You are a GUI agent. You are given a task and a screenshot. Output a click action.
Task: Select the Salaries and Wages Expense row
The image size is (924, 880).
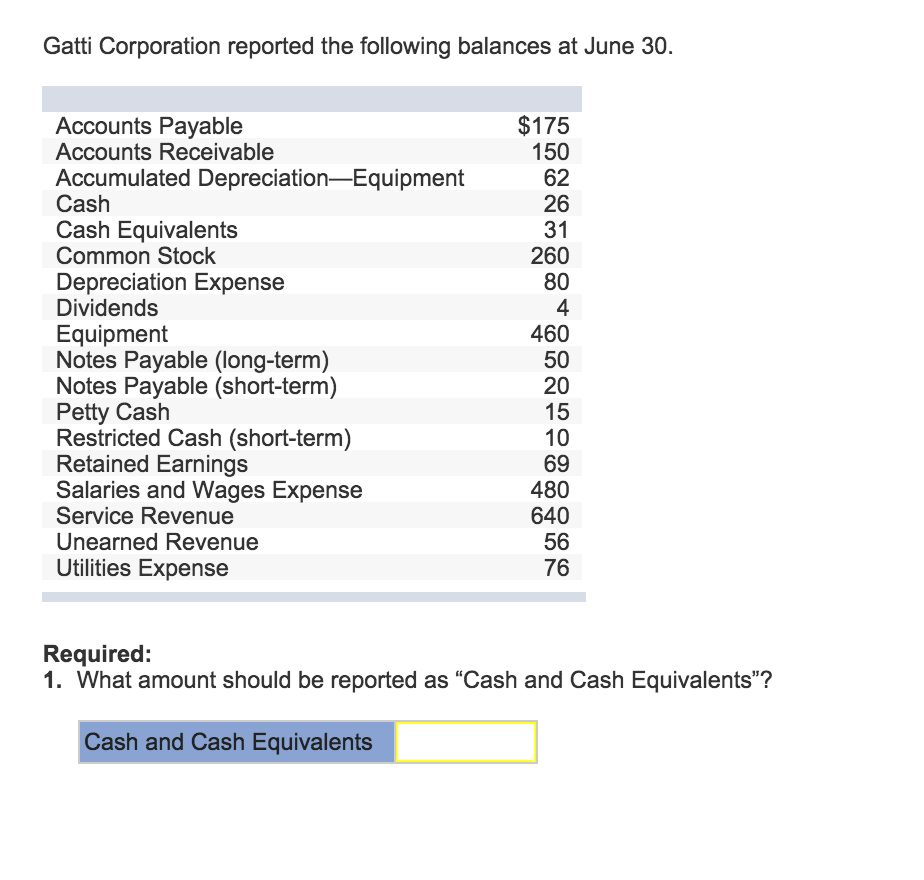(x=209, y=490)
